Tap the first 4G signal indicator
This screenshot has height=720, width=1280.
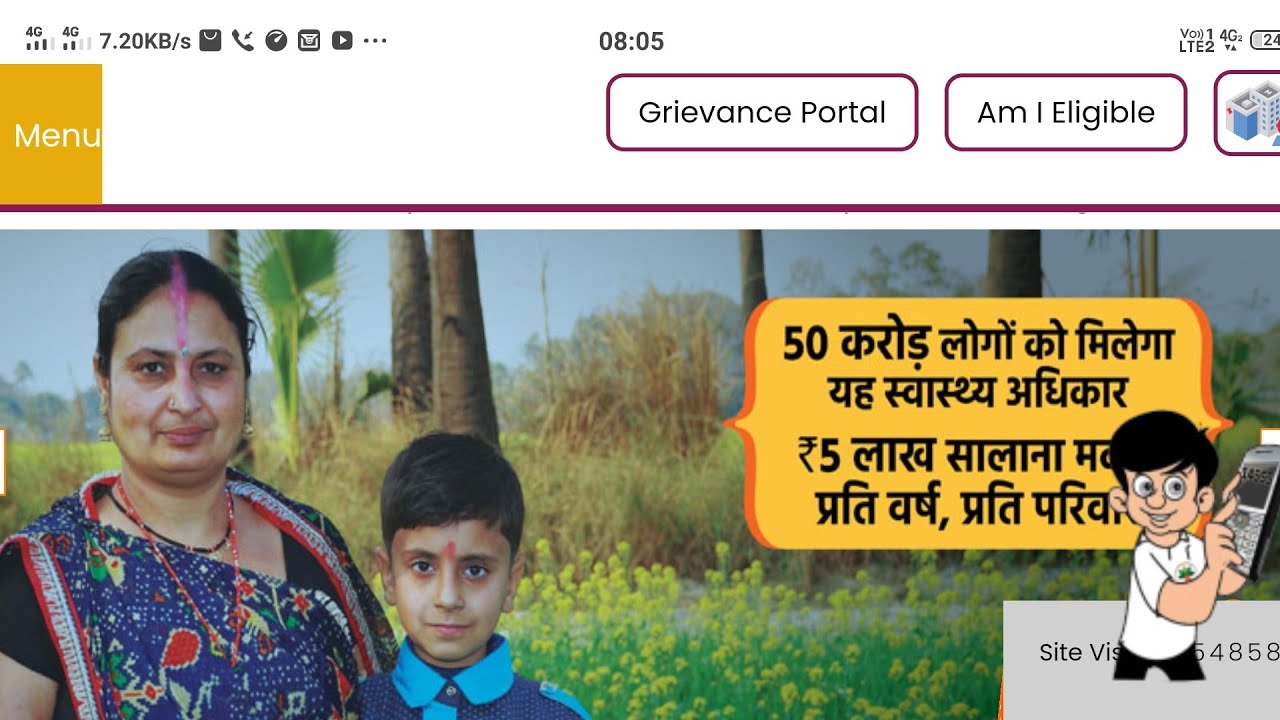40,39
